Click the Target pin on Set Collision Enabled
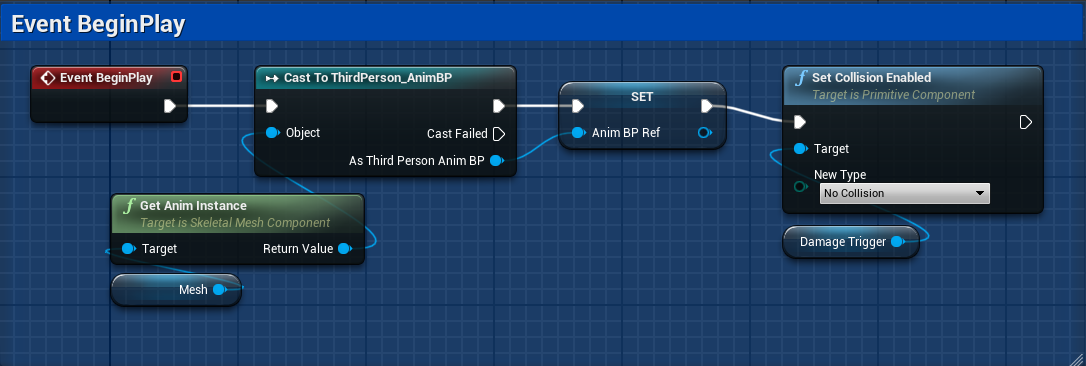Image resolution: width=1086 pixels, height=366 pixels. tap(801, 148)
